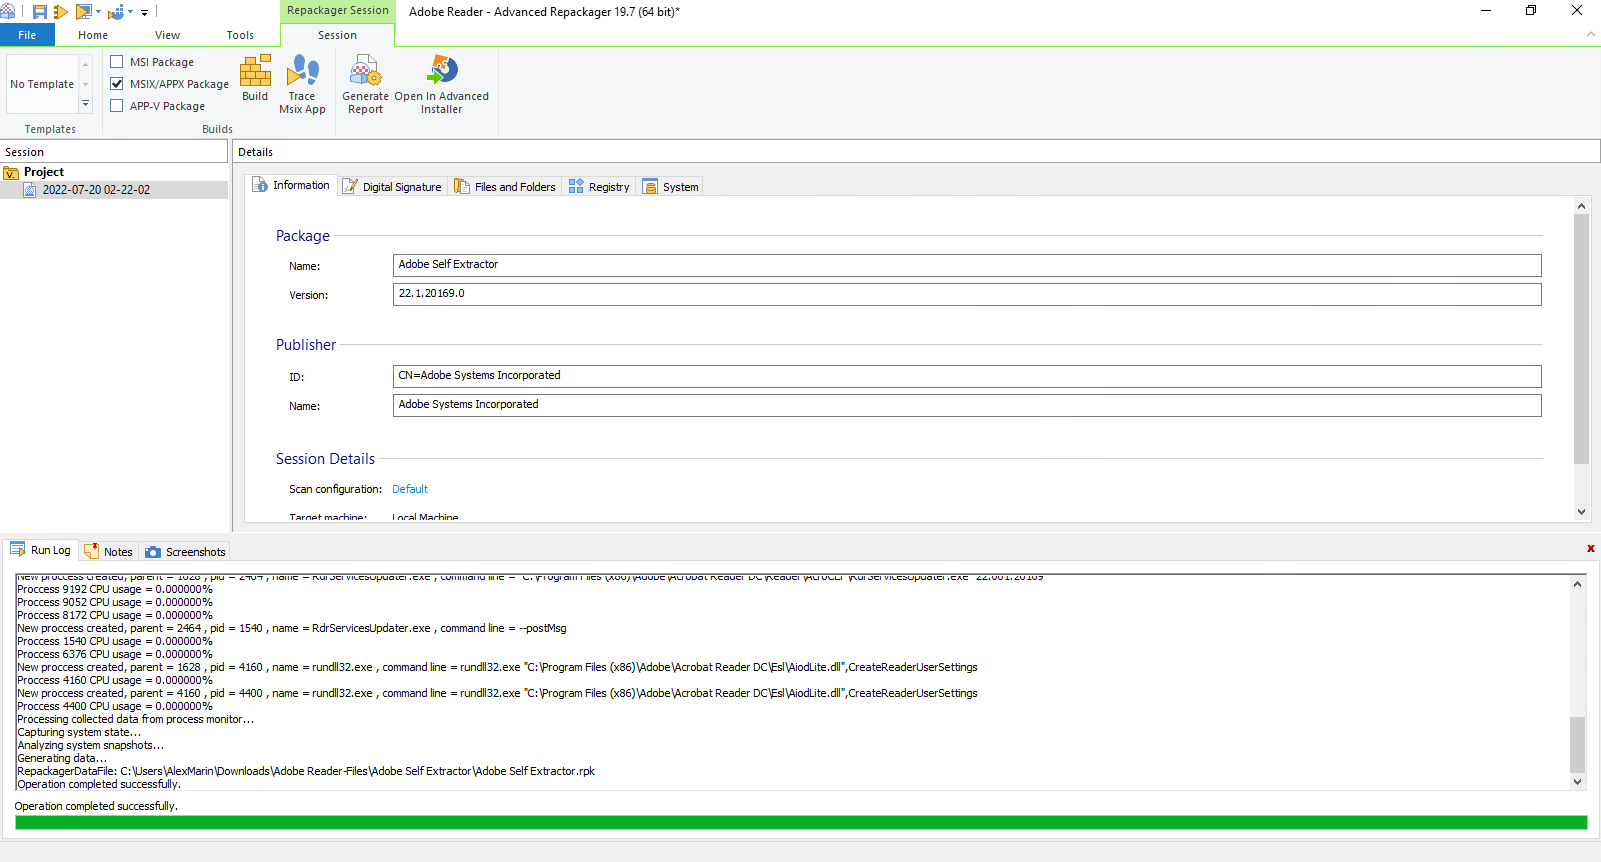The width and height of the screenshot is (1601, 862).
Task: Click the Package Version field
Action: tap(967, 294)
